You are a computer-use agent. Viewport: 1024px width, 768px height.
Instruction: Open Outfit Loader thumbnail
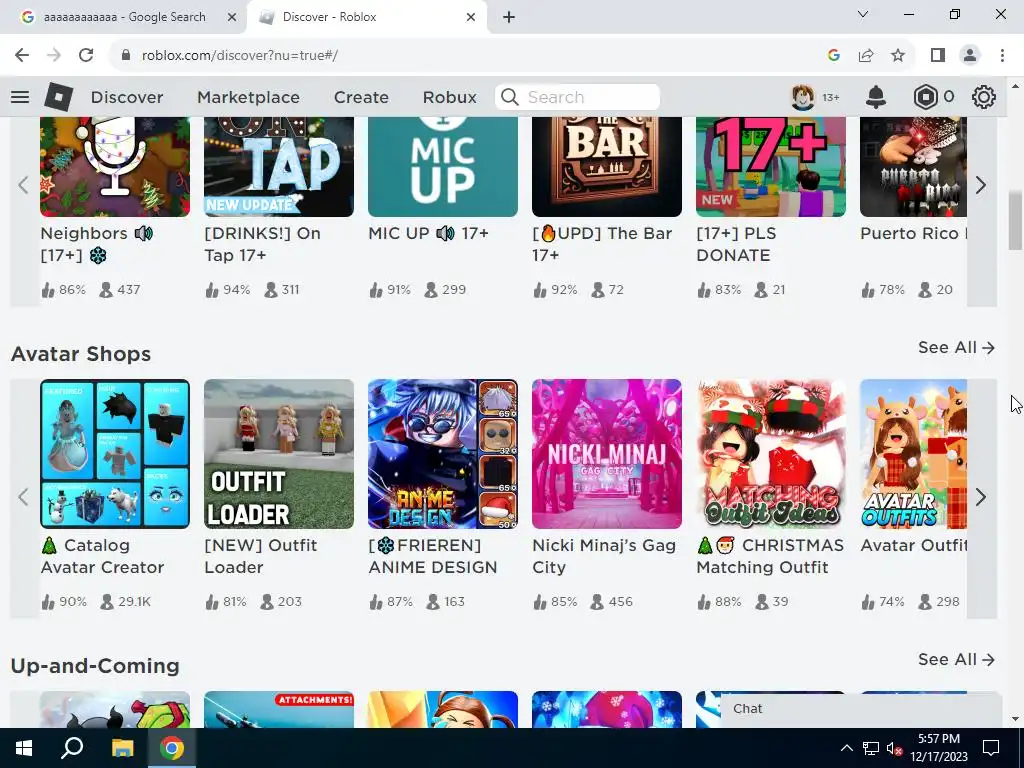pos(279,454)
